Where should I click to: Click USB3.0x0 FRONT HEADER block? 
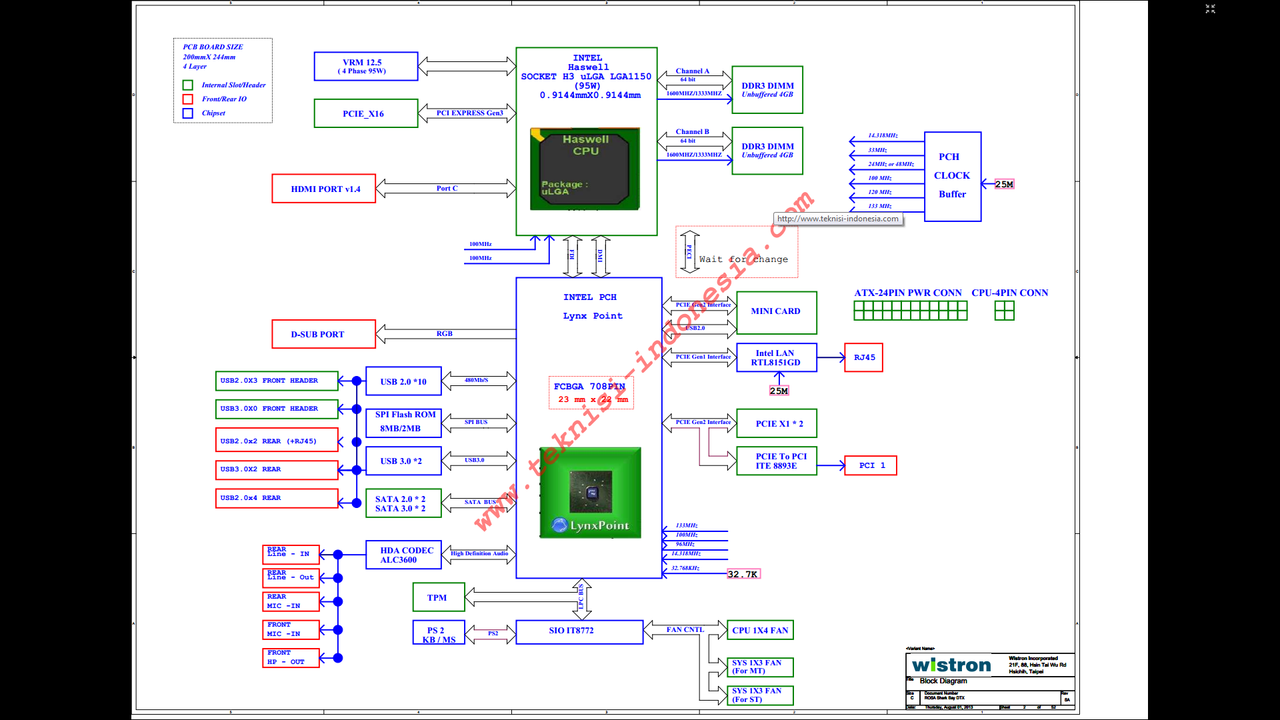(x=277, y=408)
